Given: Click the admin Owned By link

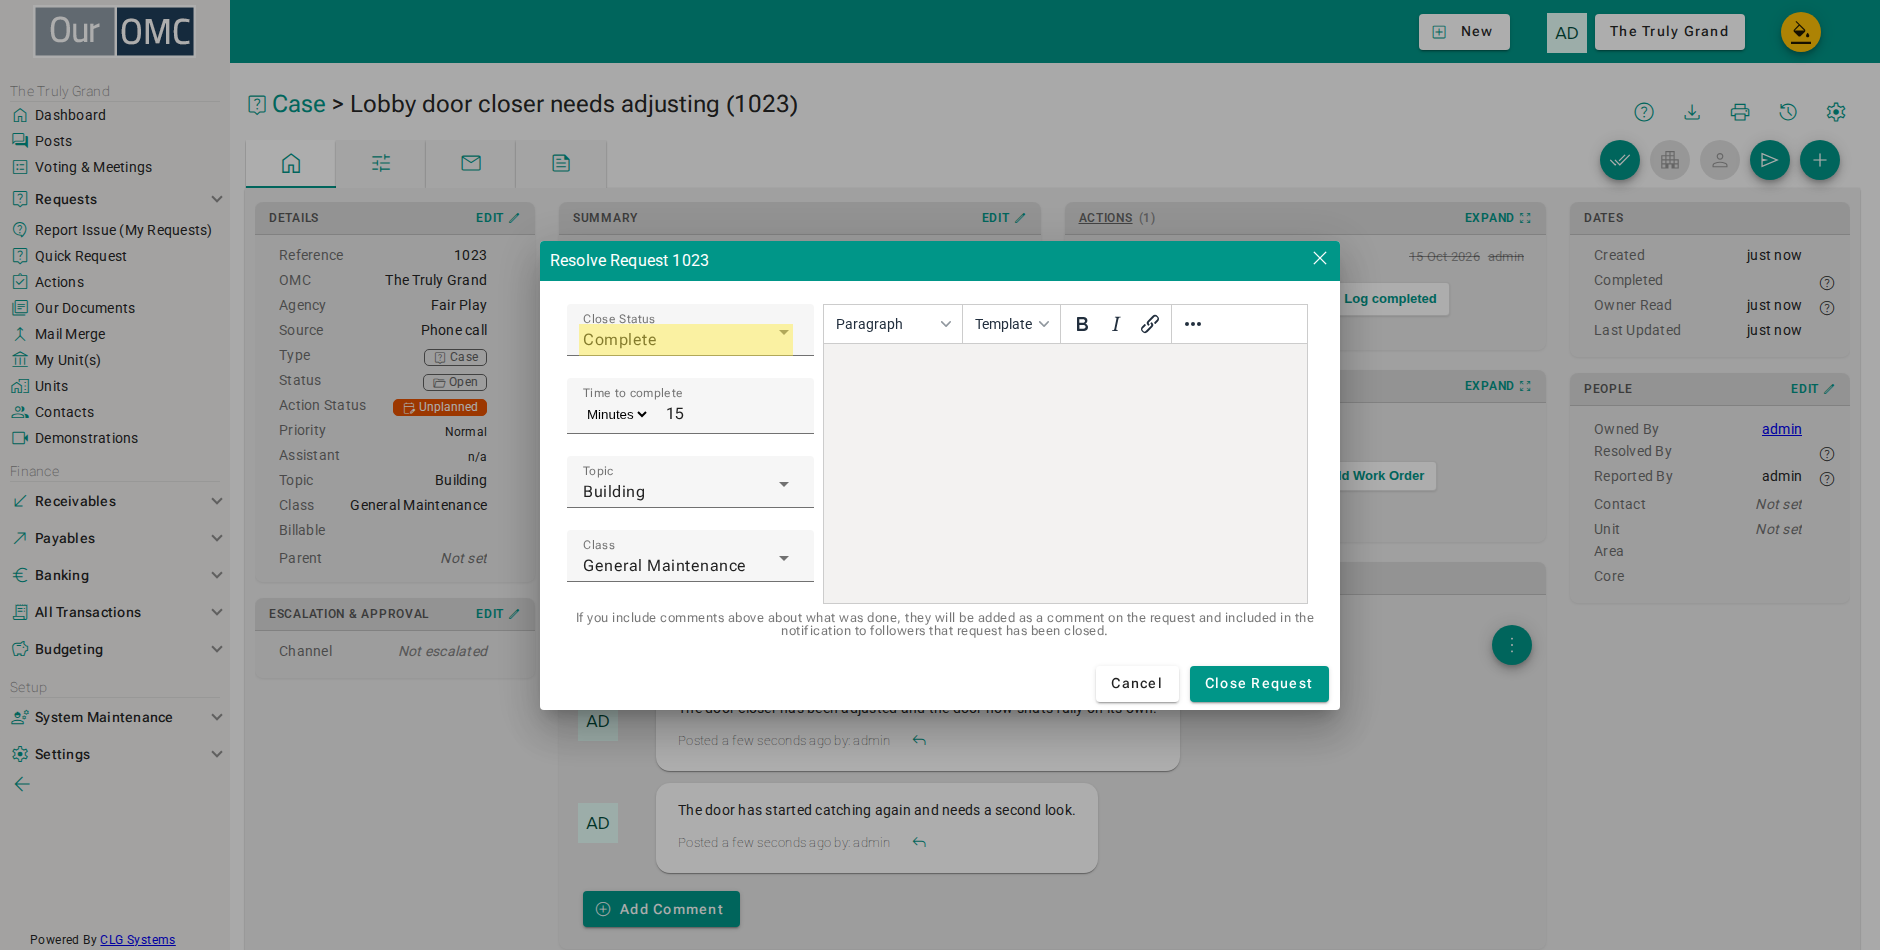Looking at the screenshot, I should coord(1782,429).
